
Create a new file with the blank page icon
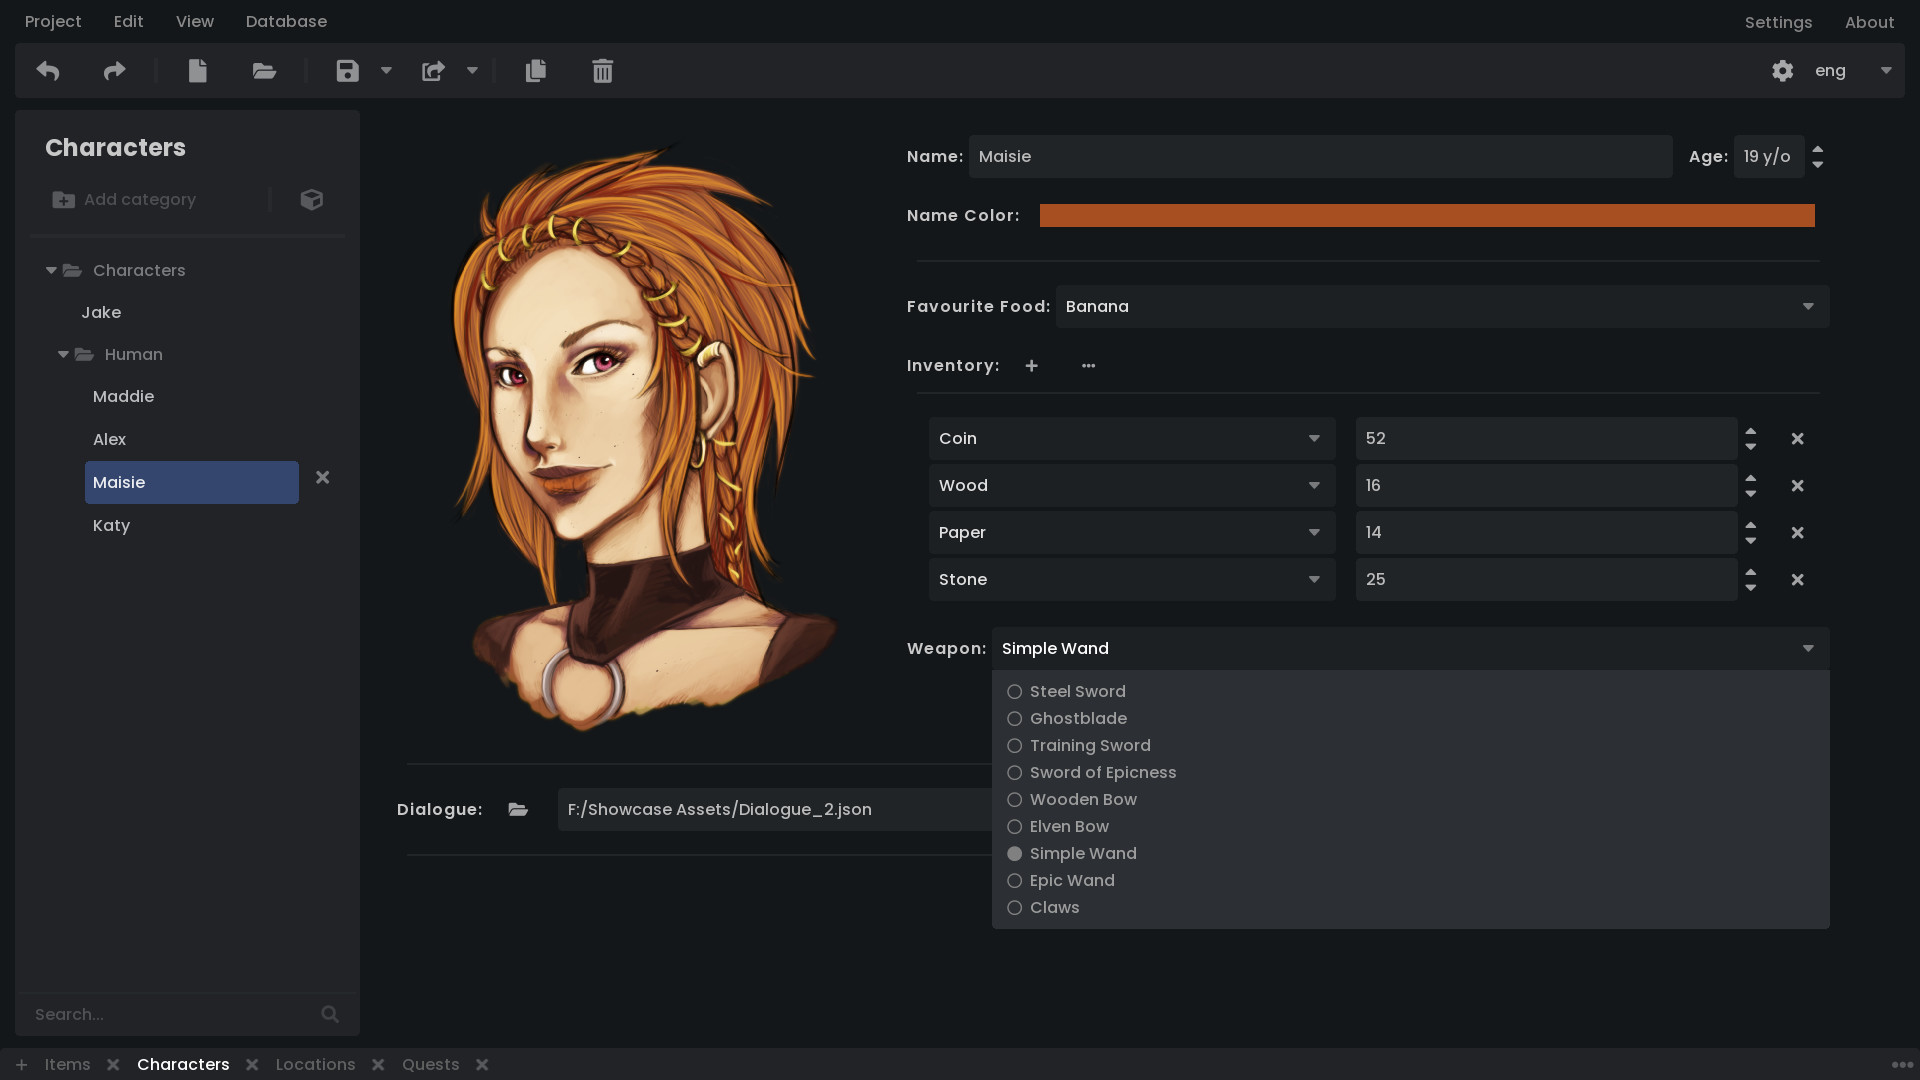pyautogui.click(x=197, y=70)
